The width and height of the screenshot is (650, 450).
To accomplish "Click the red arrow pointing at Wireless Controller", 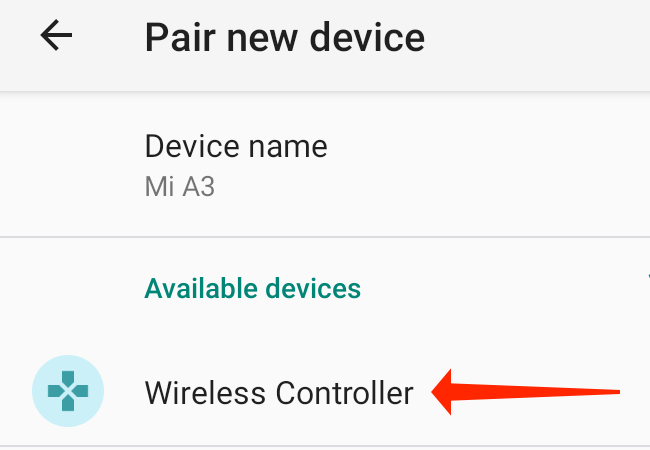I will pos(526,392).
